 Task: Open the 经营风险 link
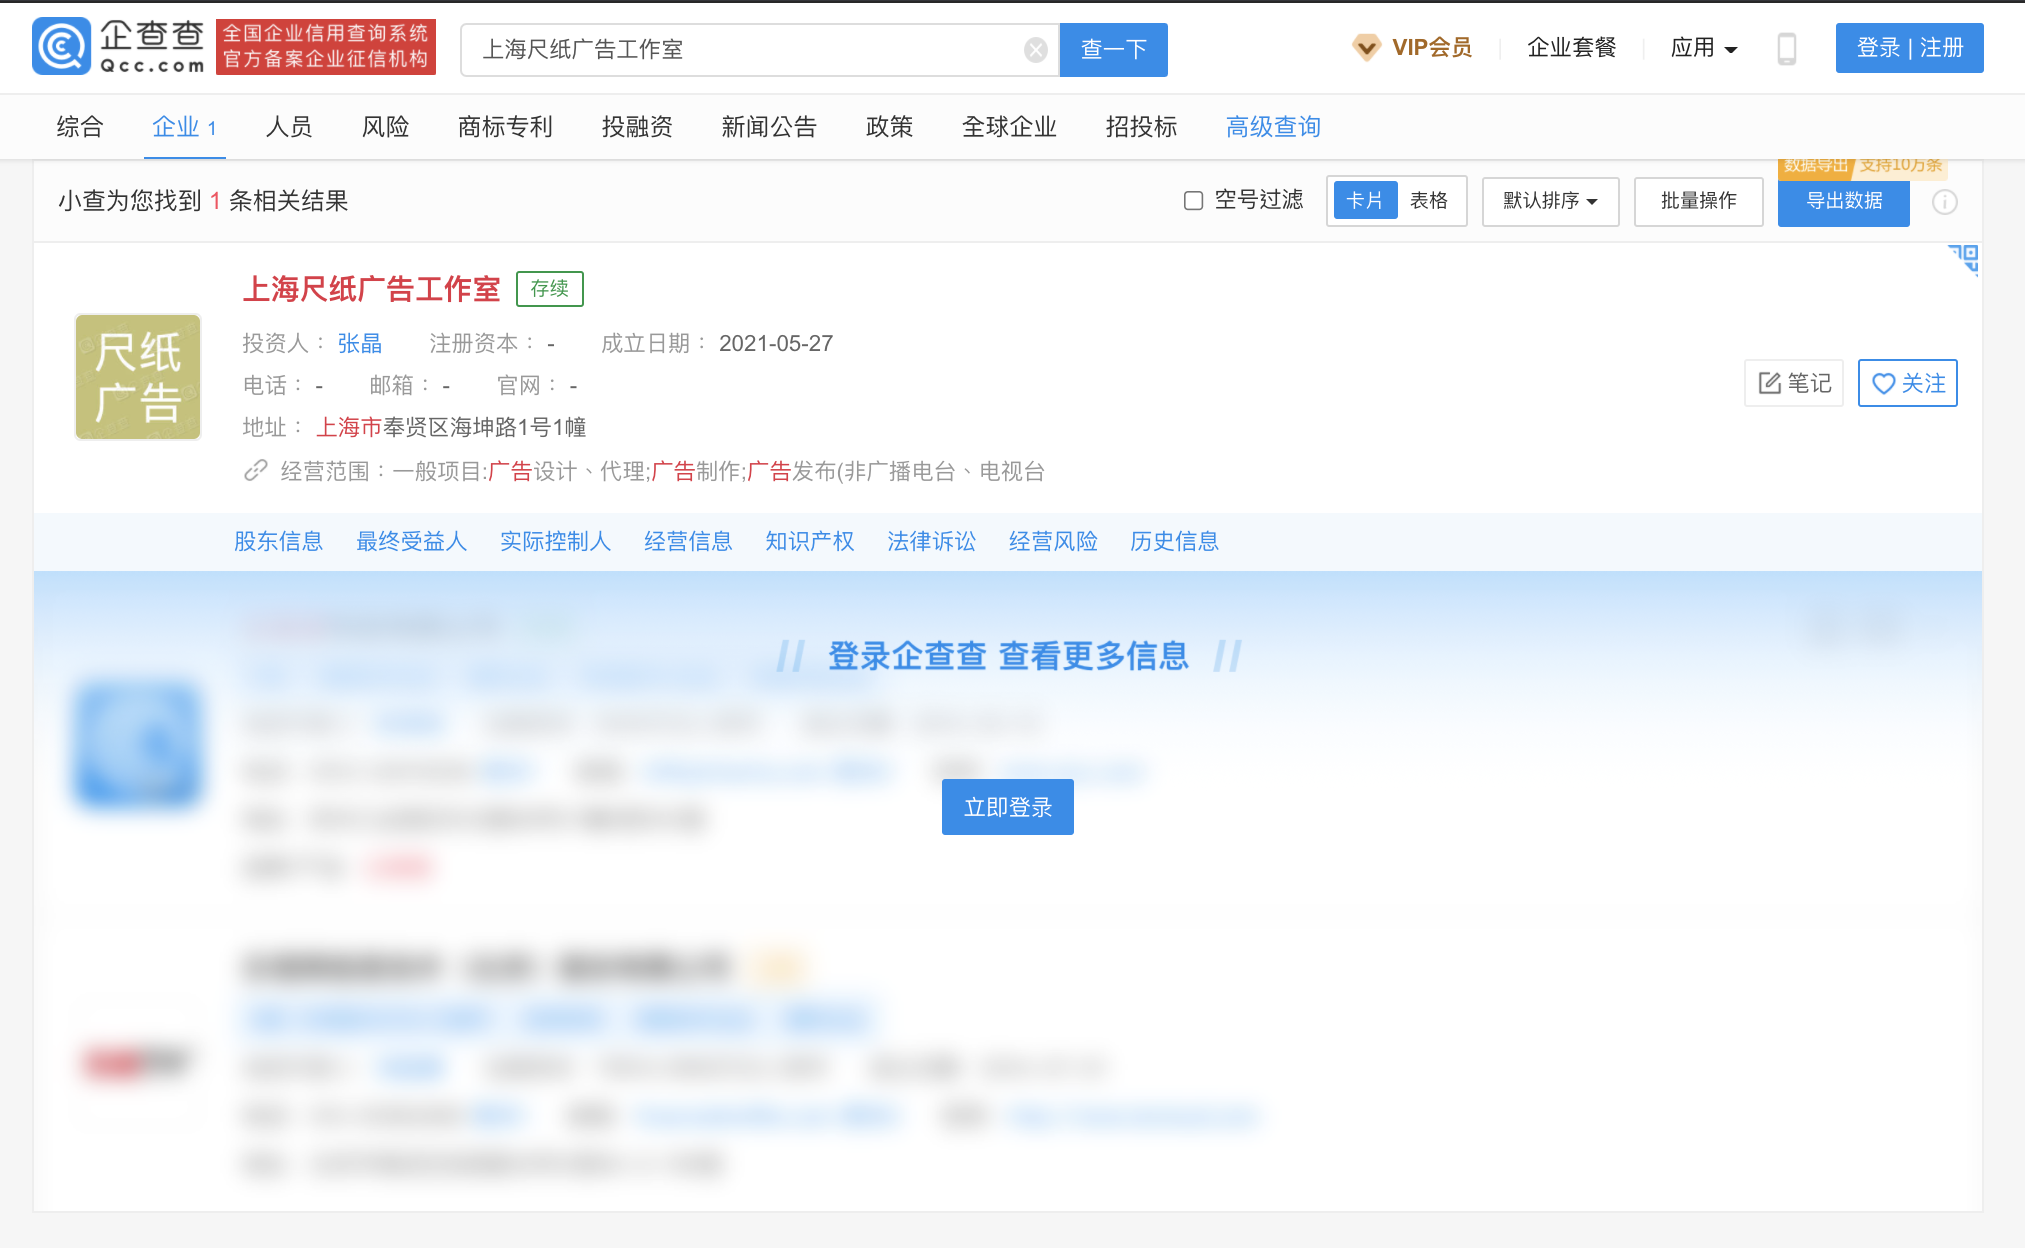point(1053,542)
